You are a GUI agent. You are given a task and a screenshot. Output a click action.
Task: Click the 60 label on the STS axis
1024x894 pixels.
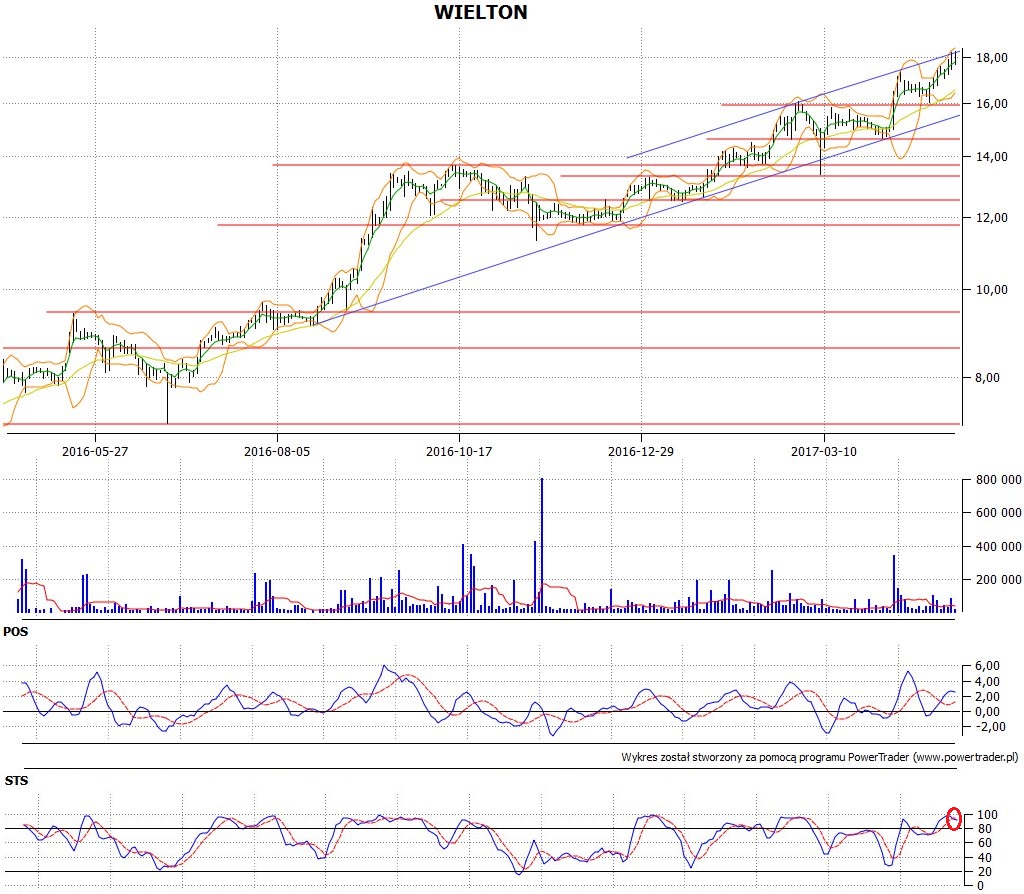coord(984,844)
